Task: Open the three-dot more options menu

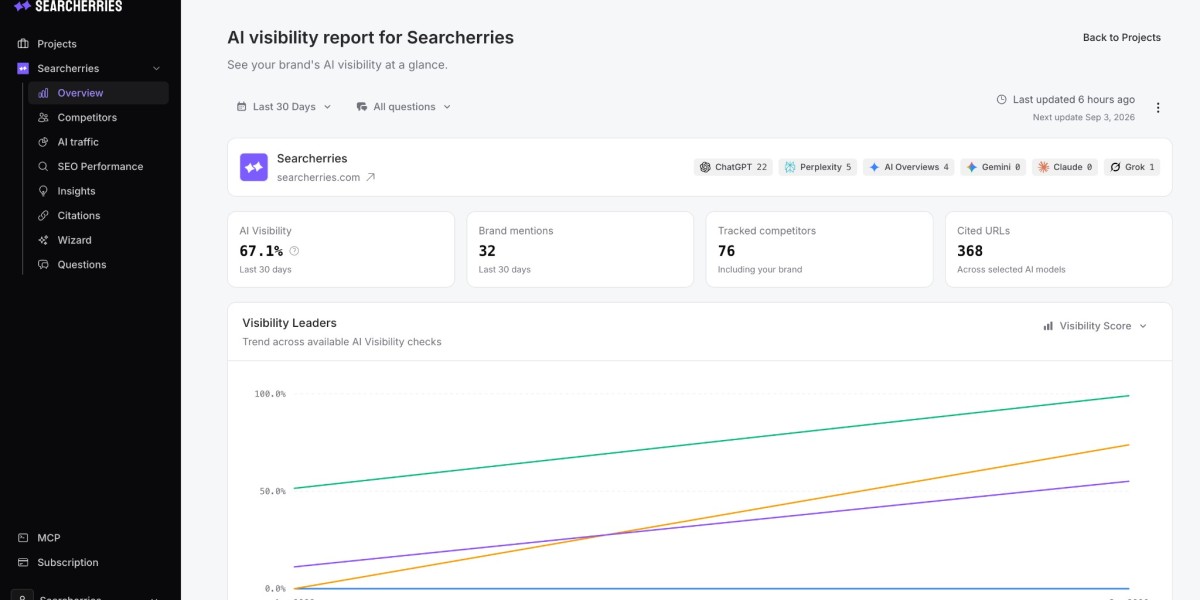Action: tap(1158, 108)
